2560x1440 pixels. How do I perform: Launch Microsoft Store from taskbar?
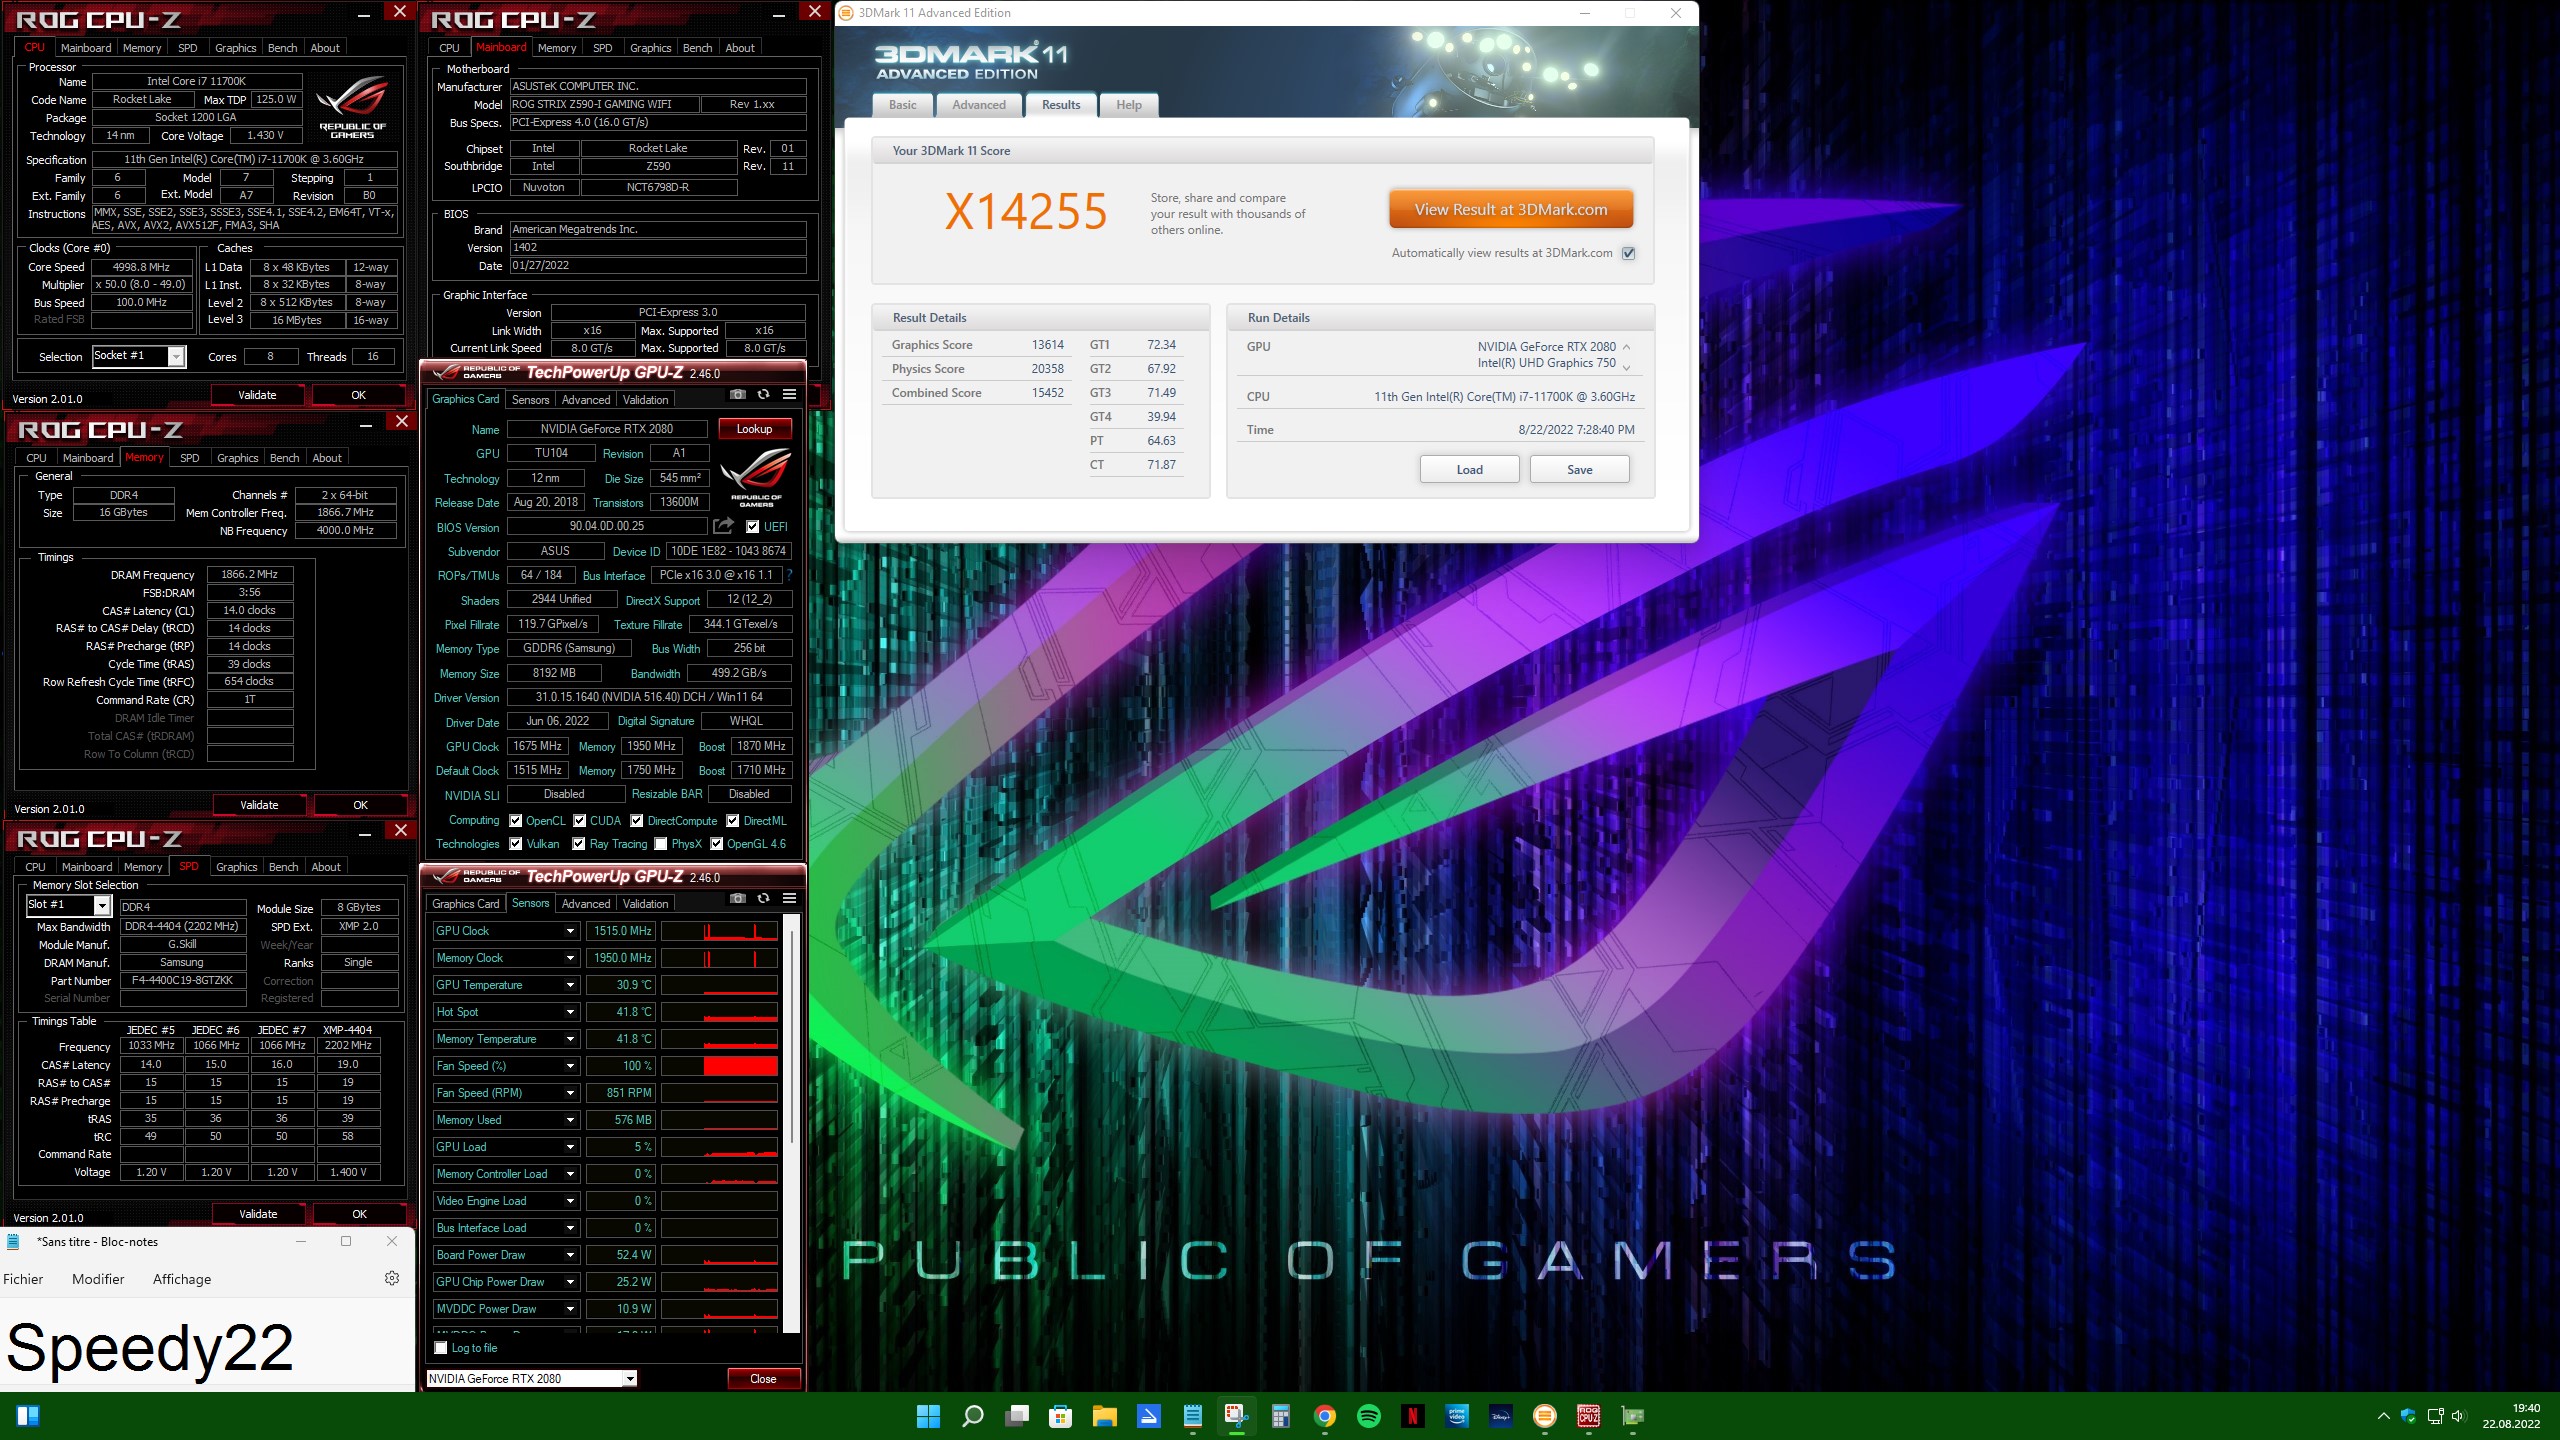pyautogui.click(x=1060, y=1416)
